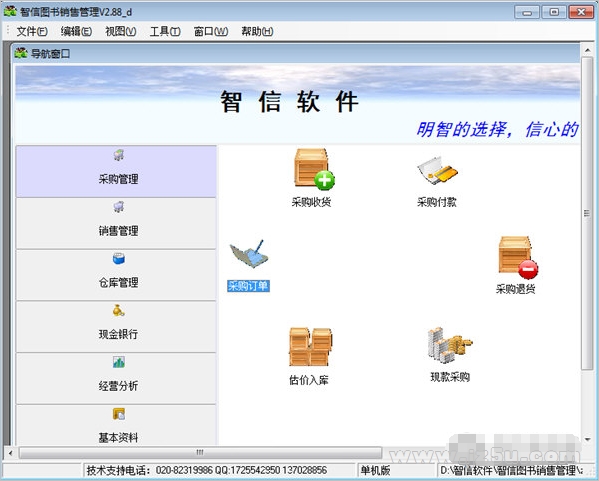Click the highlighted 采购订单 label
This screenshot has width=599, height=481.
pos(248,286)
